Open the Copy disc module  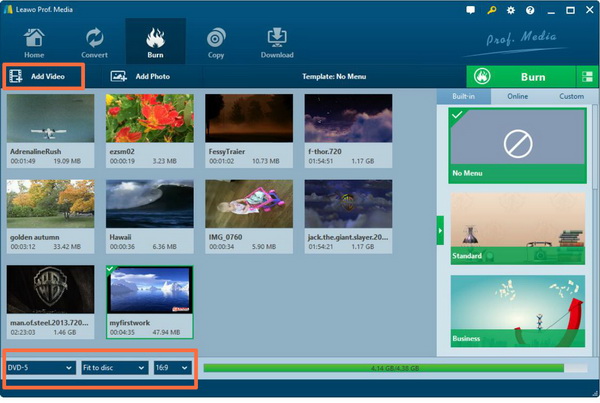[216, 42]
